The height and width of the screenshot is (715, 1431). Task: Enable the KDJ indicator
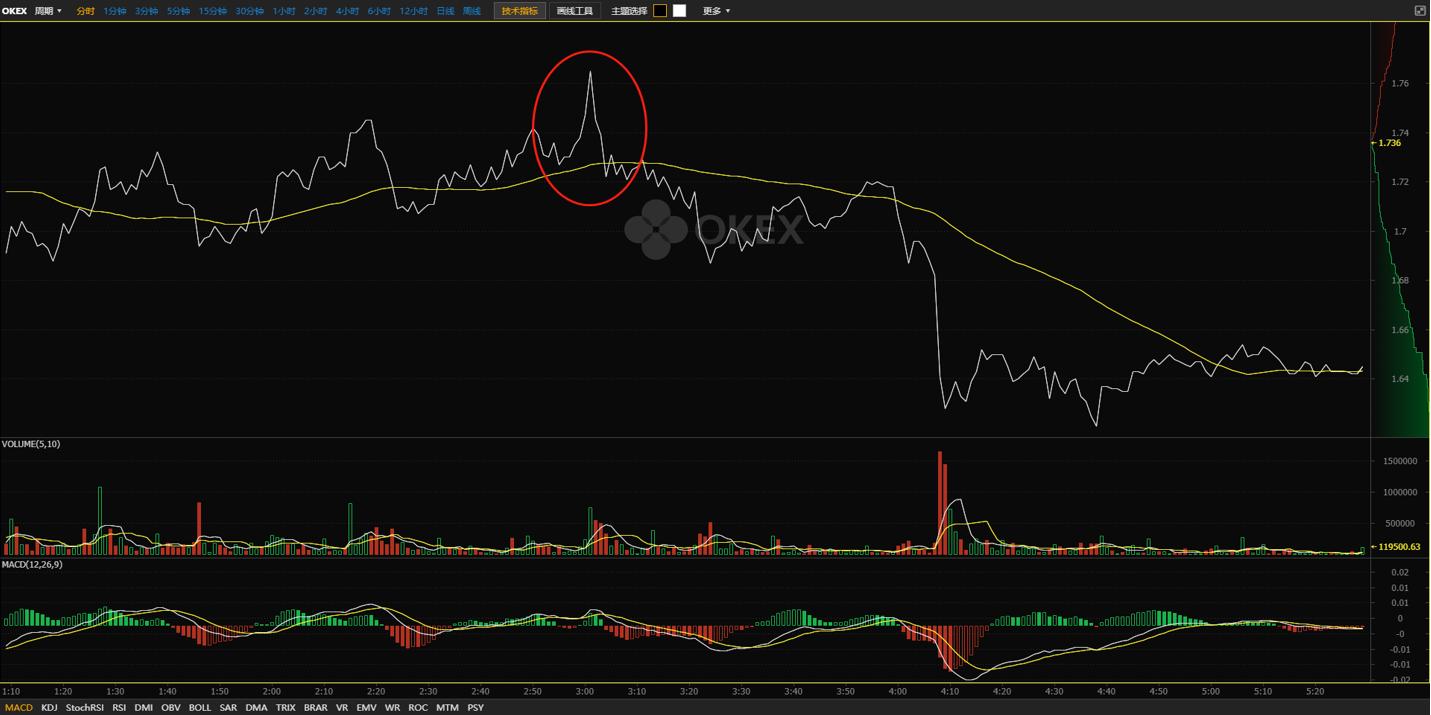[49, 707]
